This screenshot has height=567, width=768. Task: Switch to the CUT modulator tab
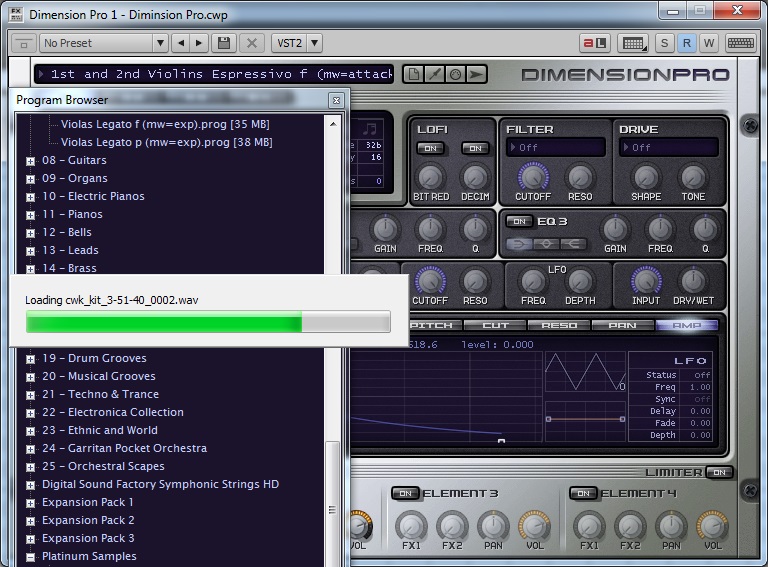point(495,325)
